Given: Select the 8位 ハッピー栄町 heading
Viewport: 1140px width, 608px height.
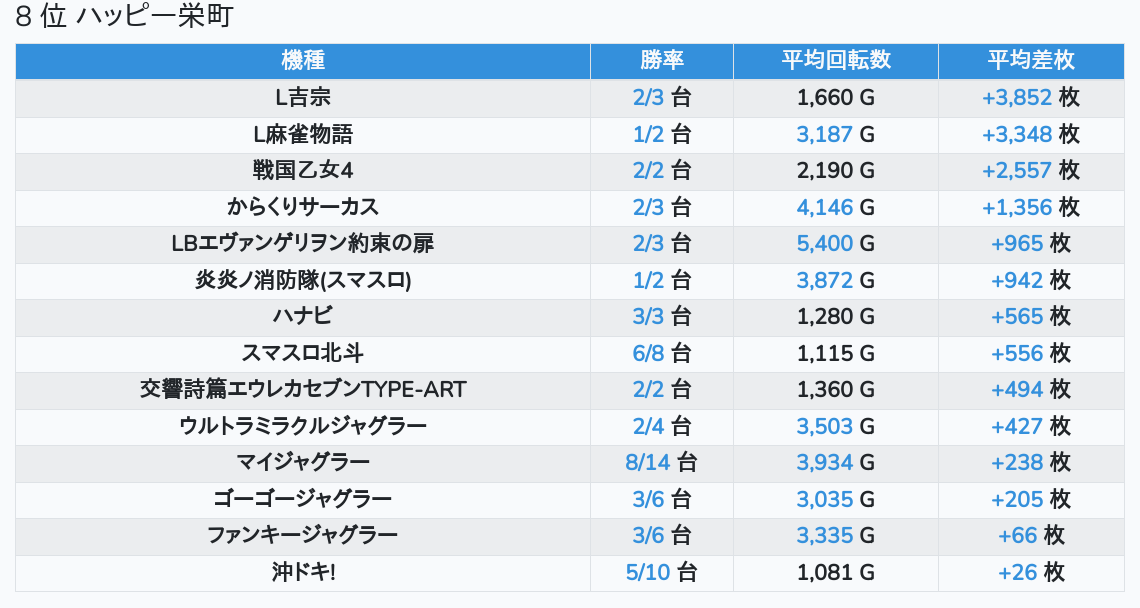Looking at the screenshot, I should 124,16.
